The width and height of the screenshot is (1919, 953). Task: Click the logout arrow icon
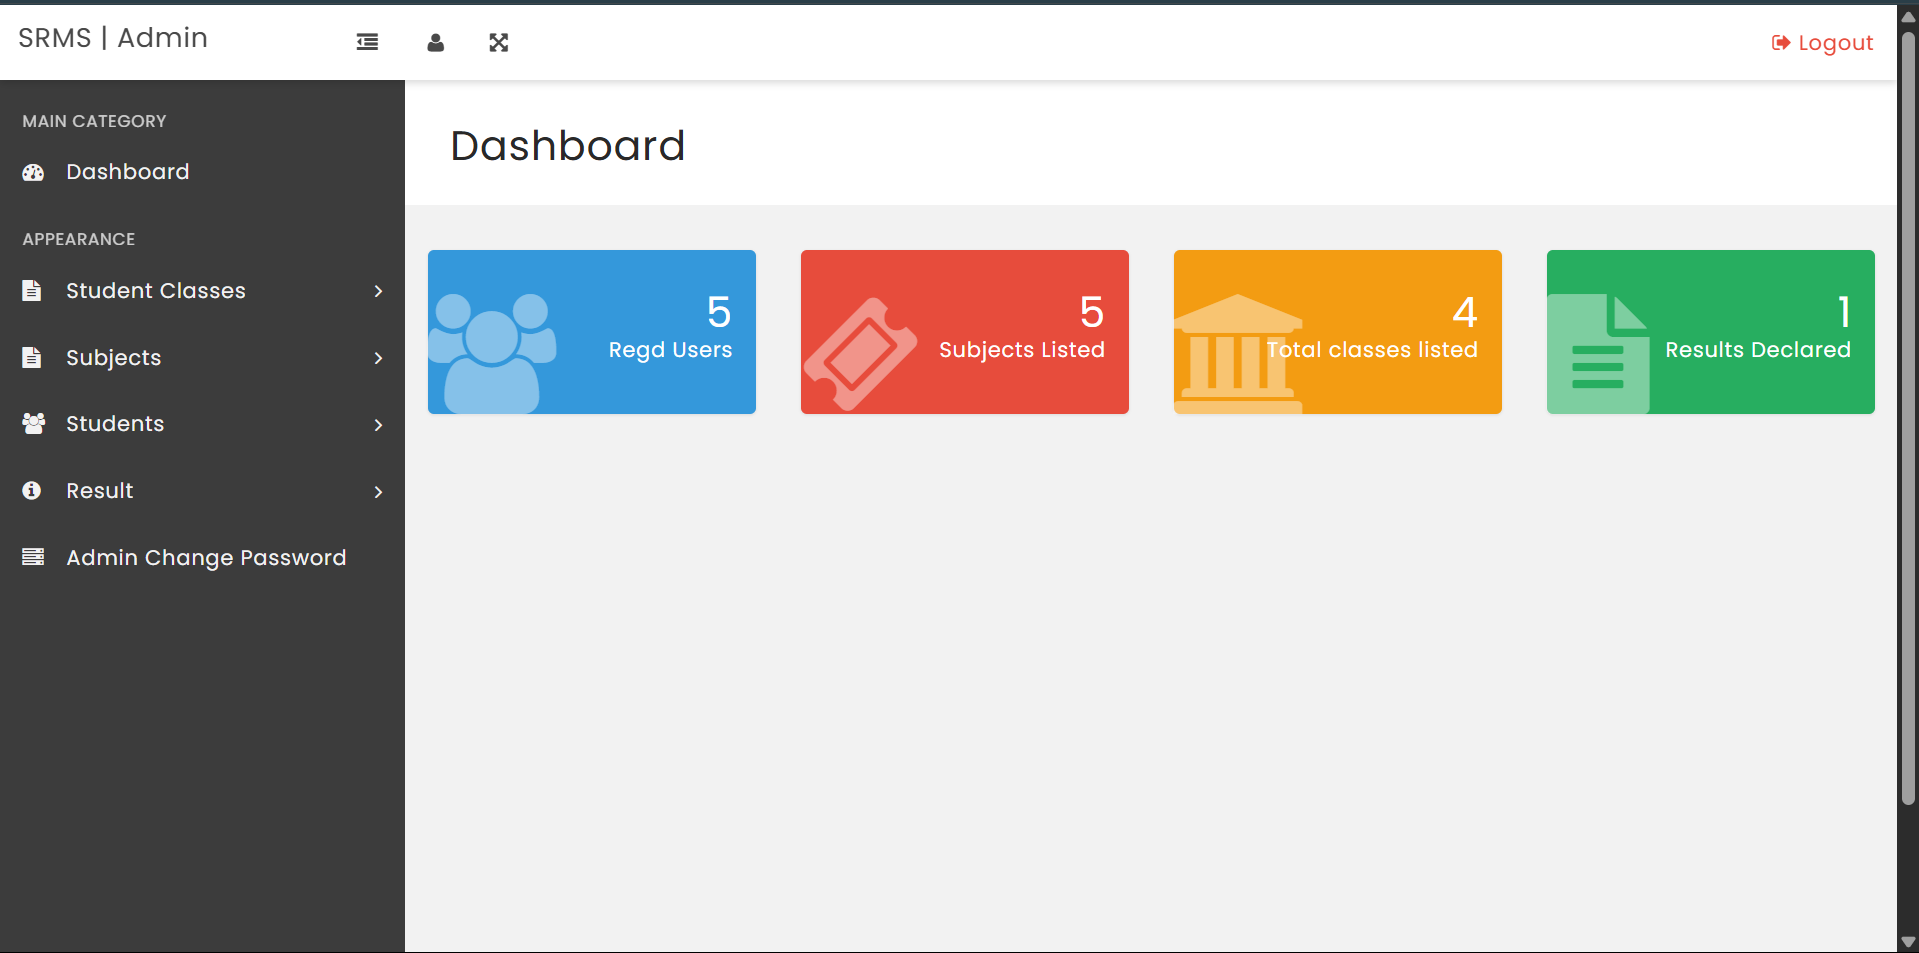pyautogui.click(x=1780, y=43)
